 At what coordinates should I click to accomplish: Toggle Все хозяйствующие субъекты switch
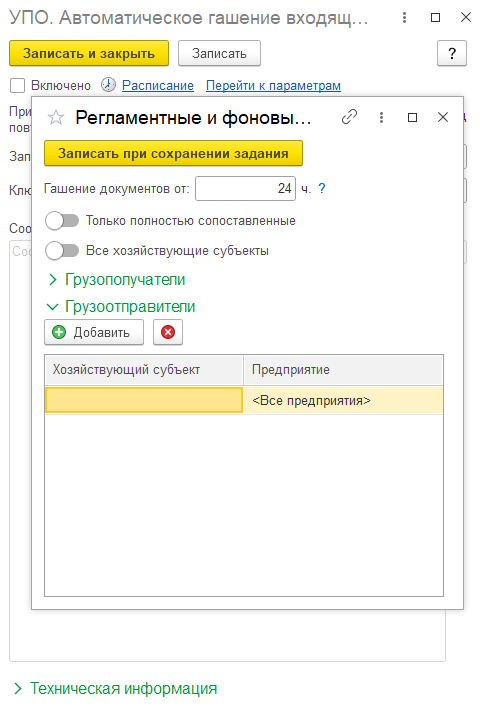coord(62,251)
